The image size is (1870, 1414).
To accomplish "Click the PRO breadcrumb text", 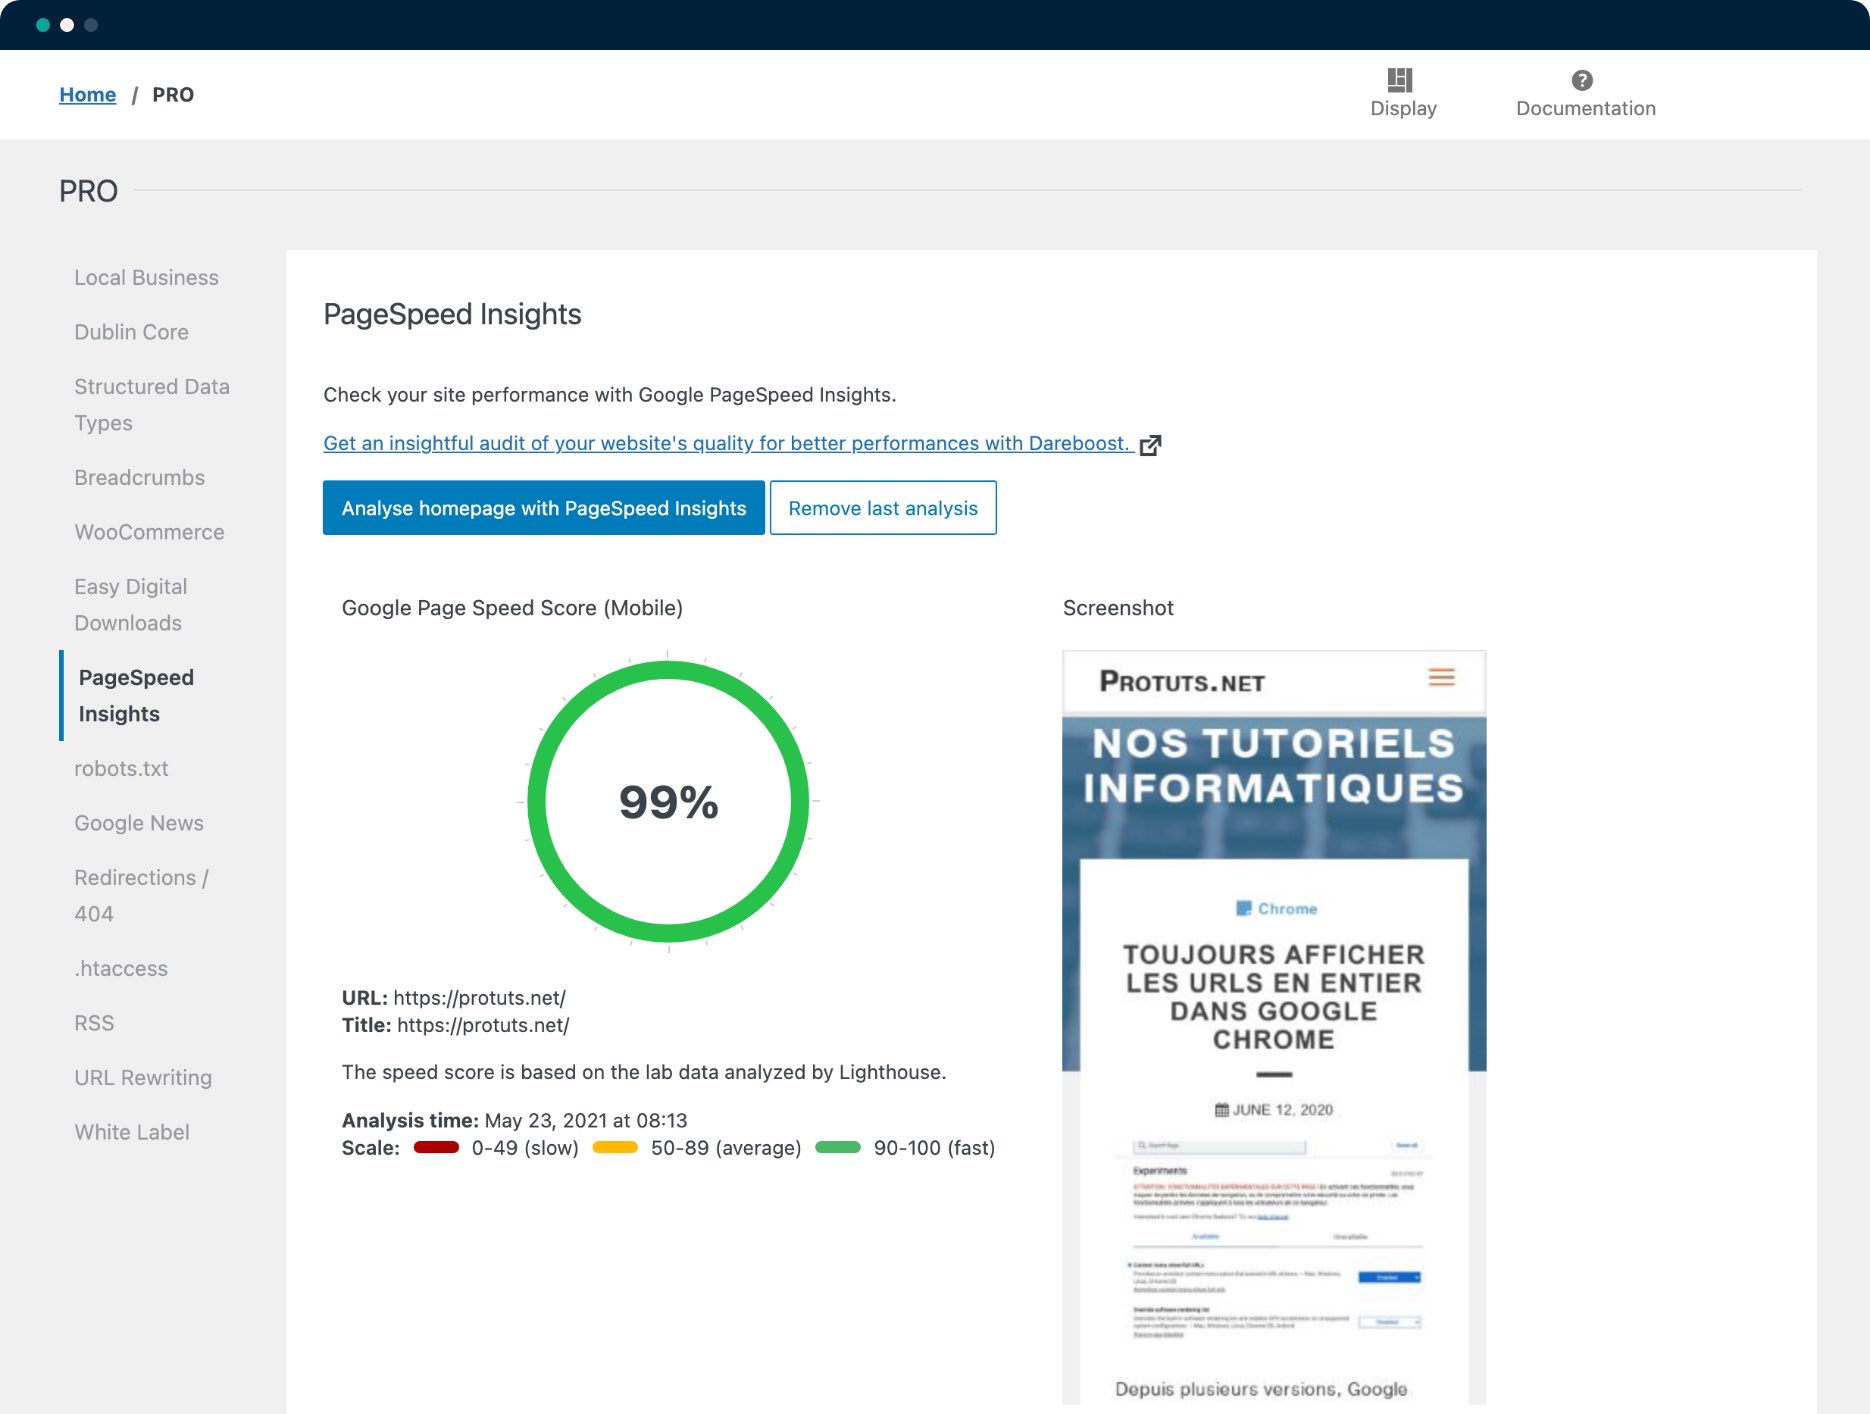I will (173, 95).
